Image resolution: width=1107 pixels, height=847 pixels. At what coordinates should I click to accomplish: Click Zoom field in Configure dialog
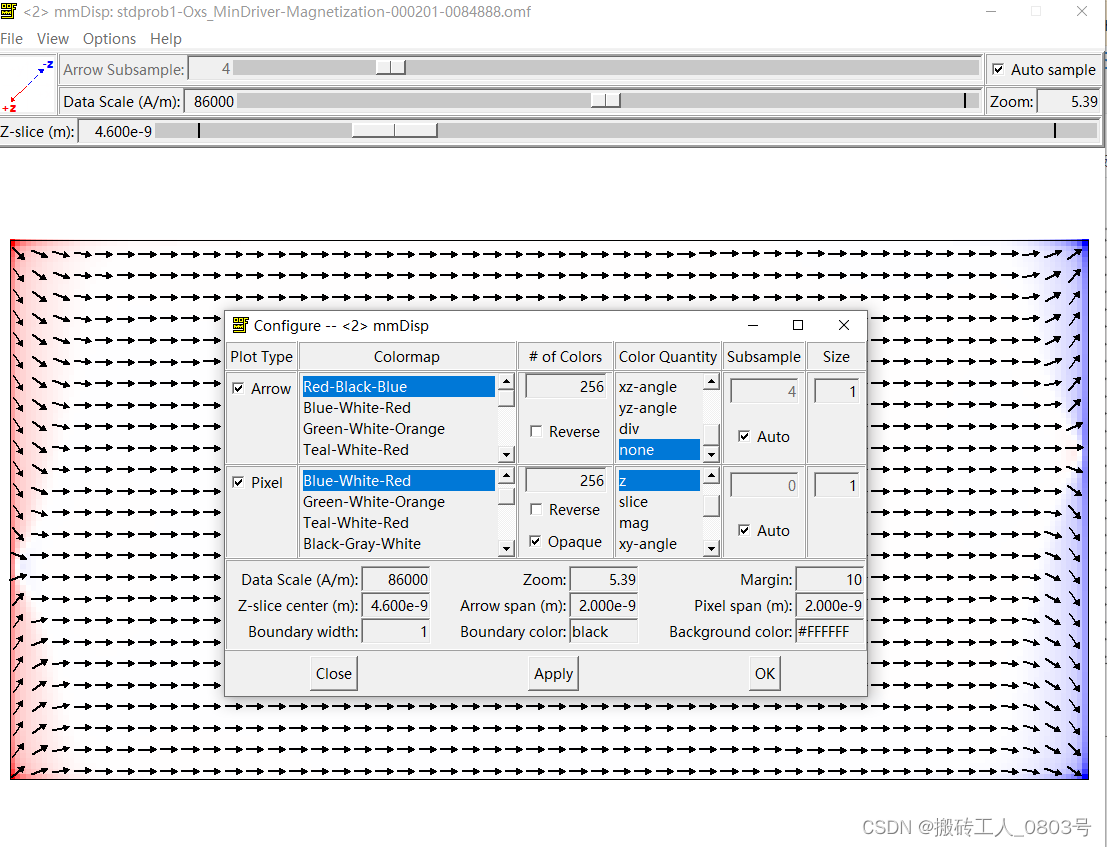coord(604,579)
